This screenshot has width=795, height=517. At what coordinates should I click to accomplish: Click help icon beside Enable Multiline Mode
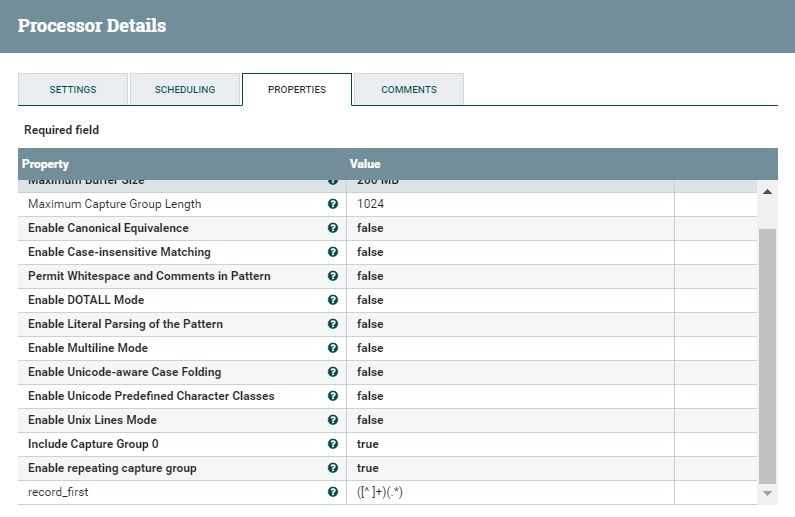click(x=333, y=348)
